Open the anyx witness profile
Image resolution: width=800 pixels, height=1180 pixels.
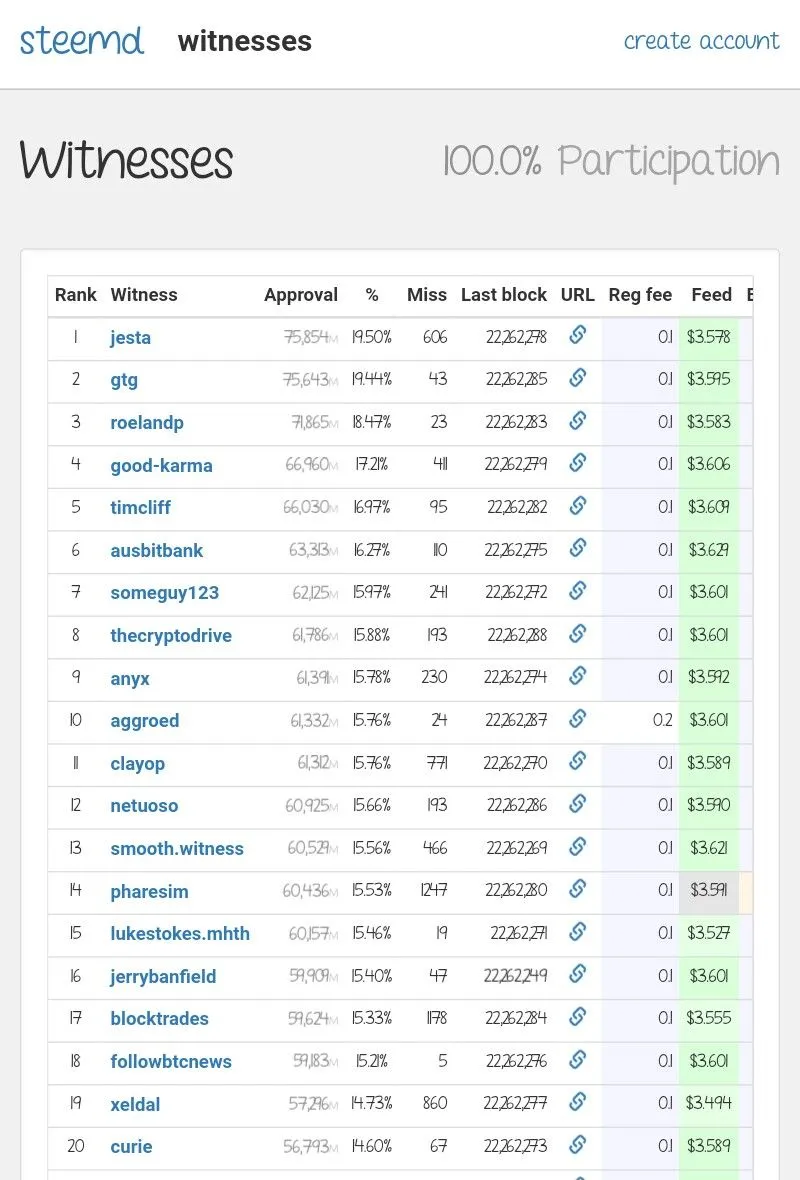point(129,679)
